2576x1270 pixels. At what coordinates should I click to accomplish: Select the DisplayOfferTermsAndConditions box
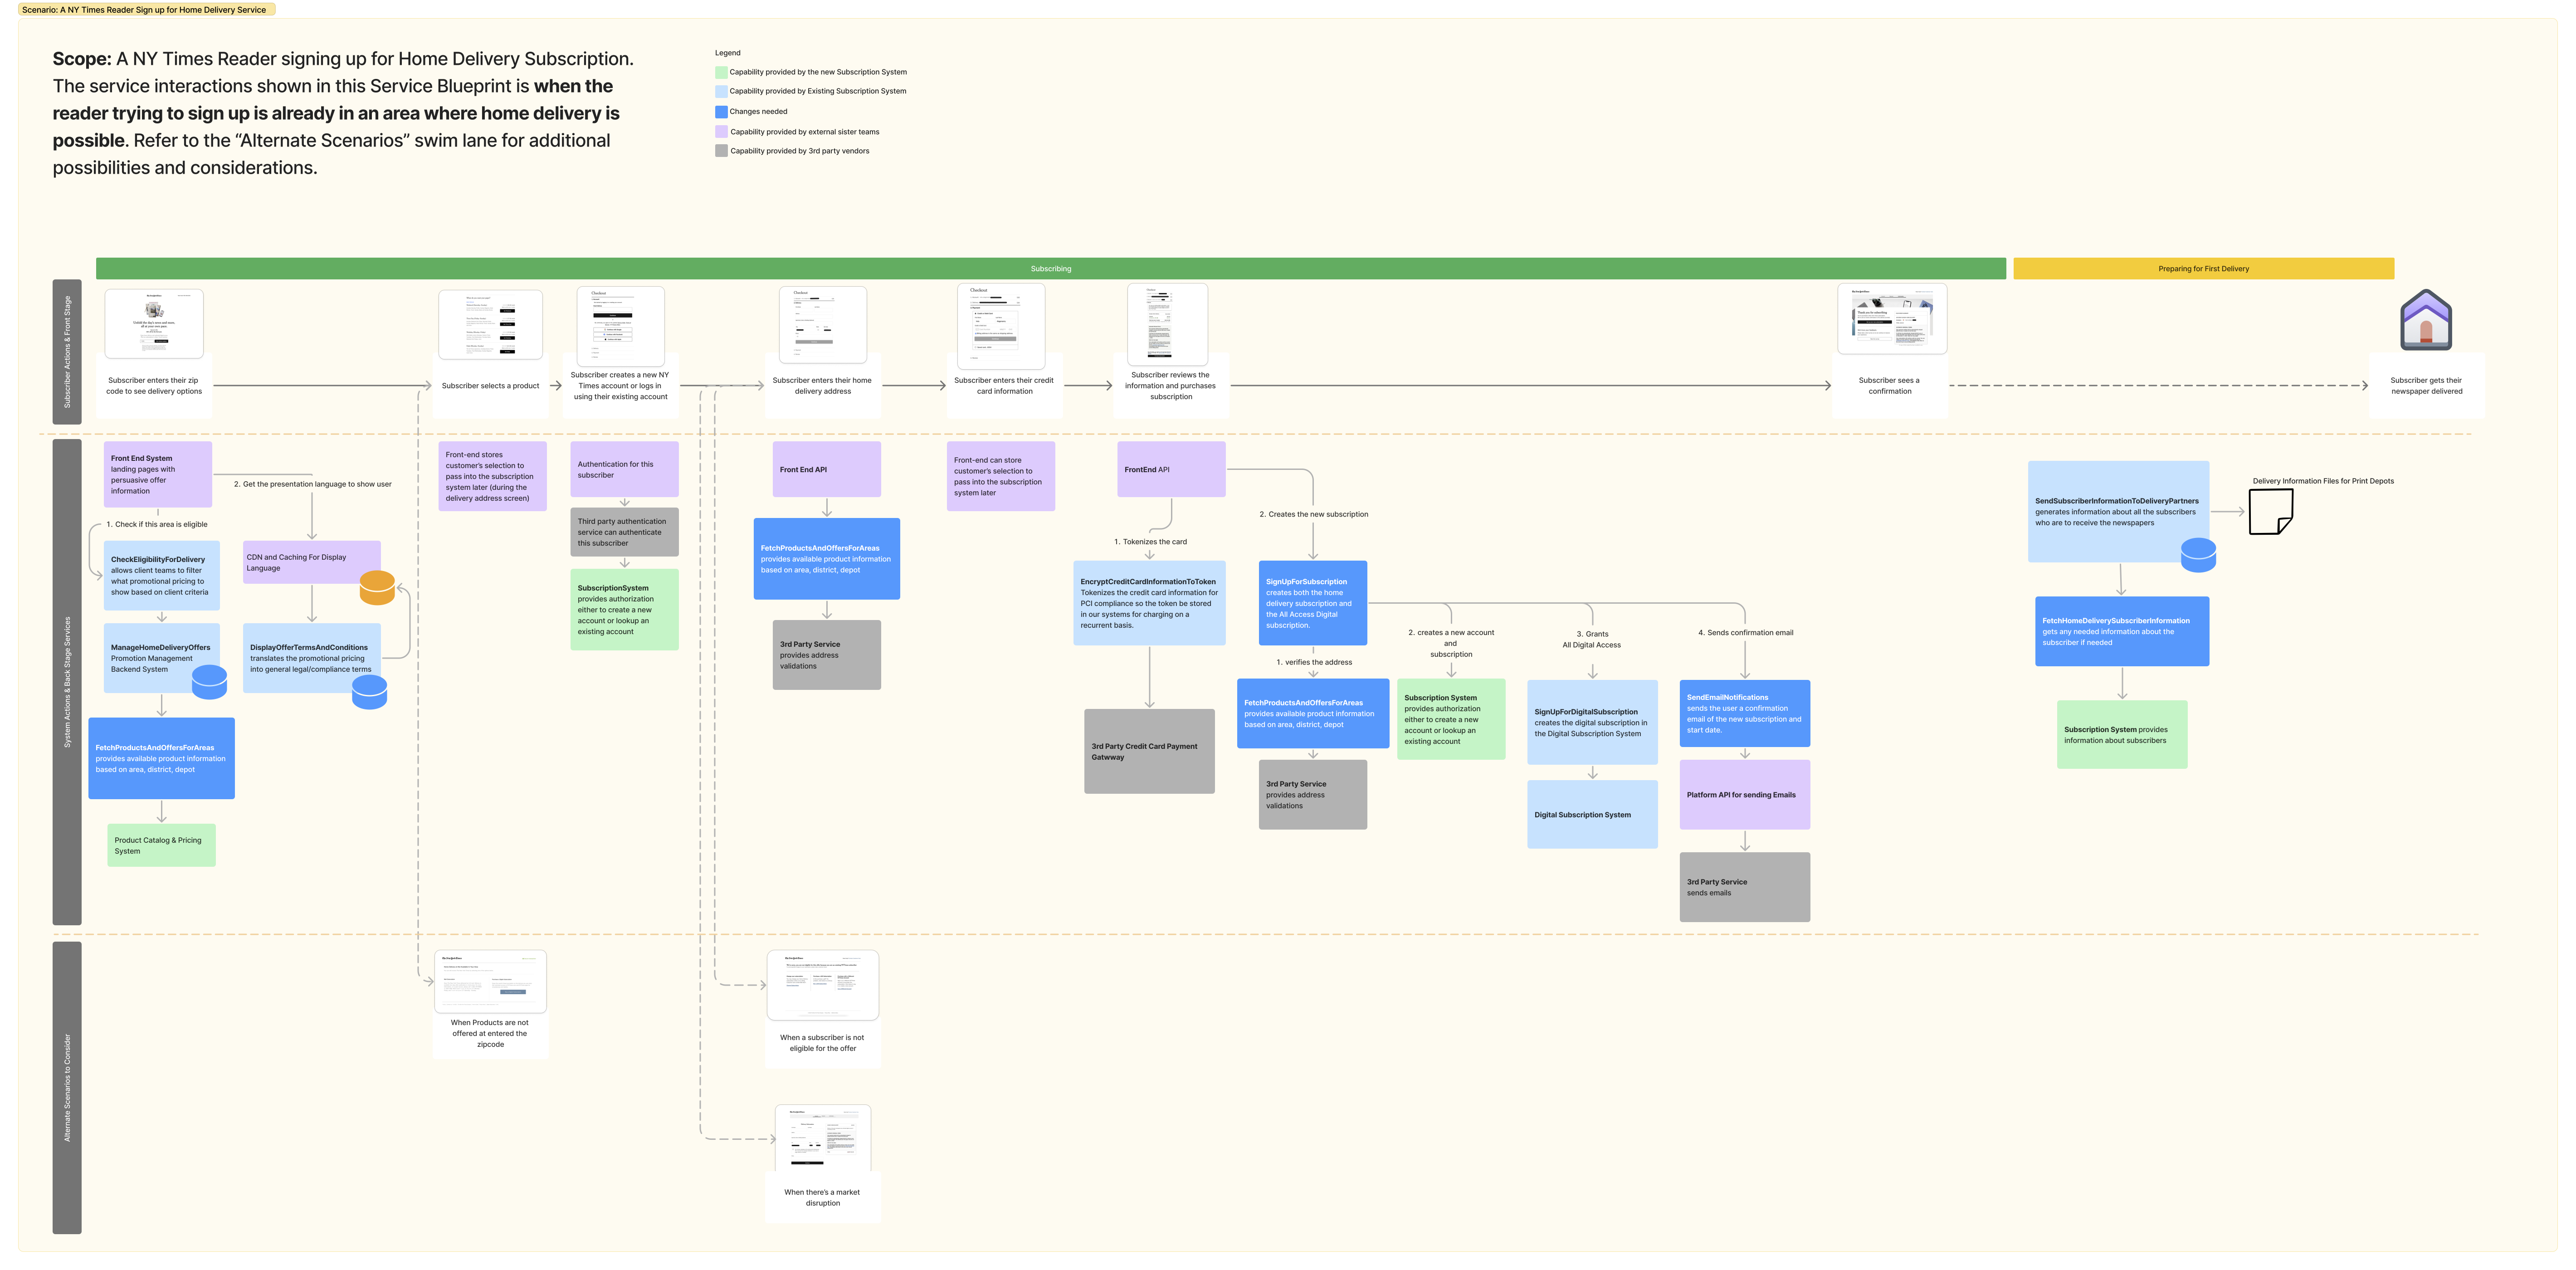(312, 658)
